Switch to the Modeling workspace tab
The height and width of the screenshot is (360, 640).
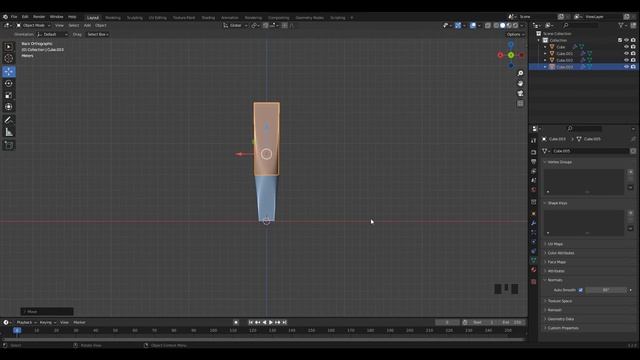(x=113, y=18)
